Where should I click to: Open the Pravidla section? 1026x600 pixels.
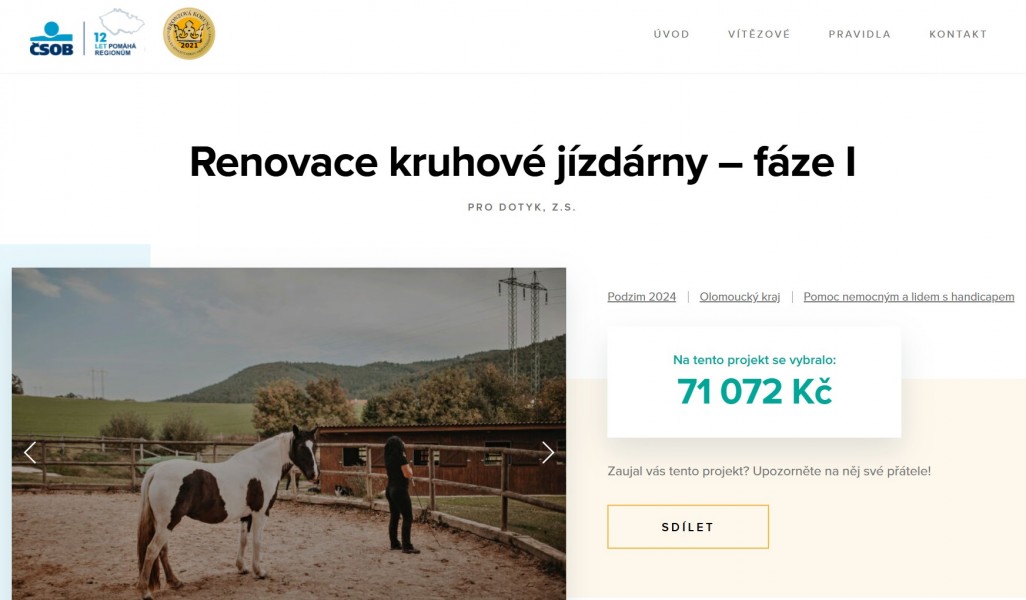click(860, 34)
